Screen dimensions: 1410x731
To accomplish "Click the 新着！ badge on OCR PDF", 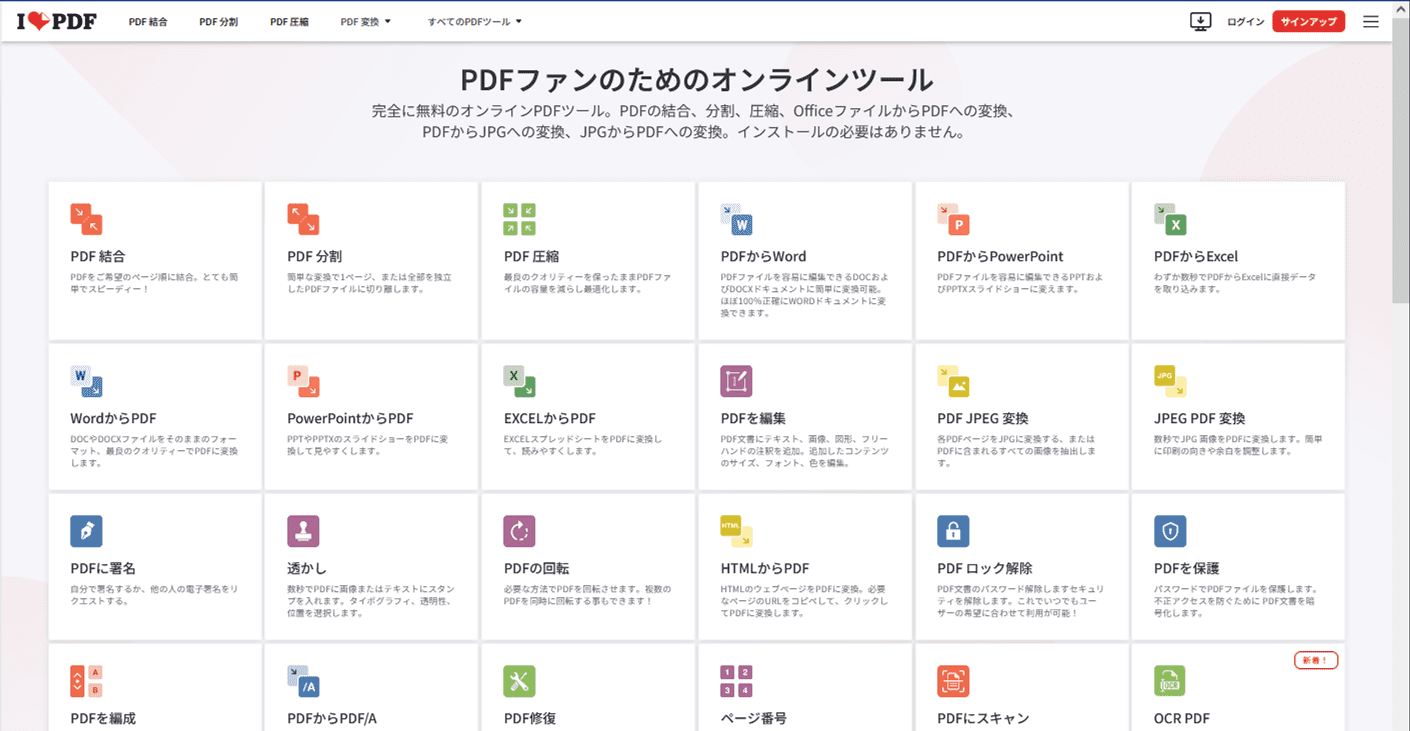I will (1316, 660).
